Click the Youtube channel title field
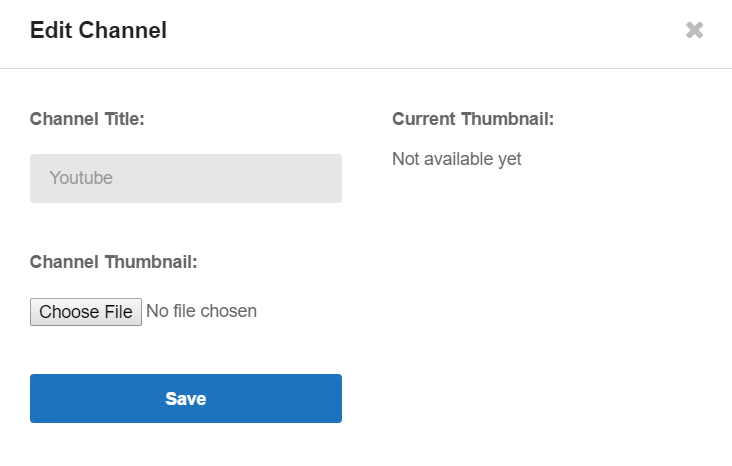Image resolution: width=732 pixels, height=466 pixels. 186,178
